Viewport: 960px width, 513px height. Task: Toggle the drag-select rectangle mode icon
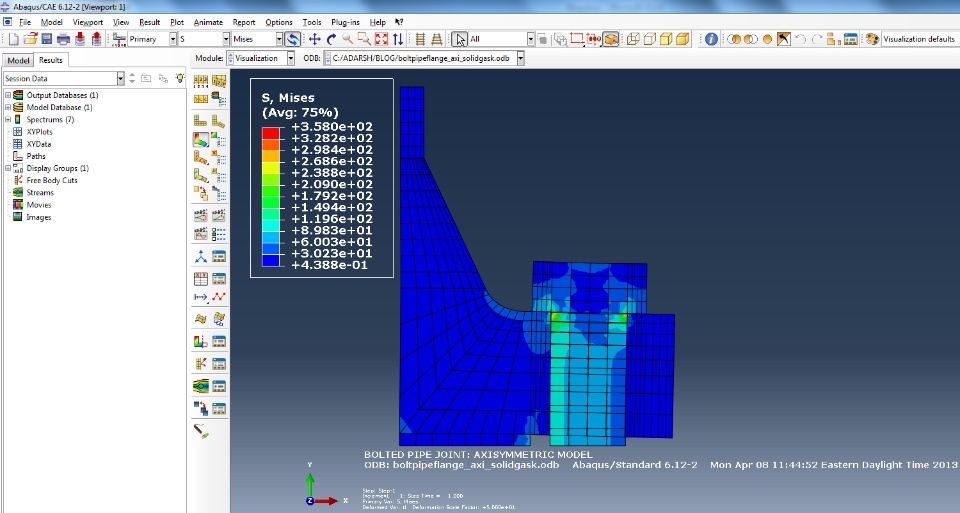[576, 39]
